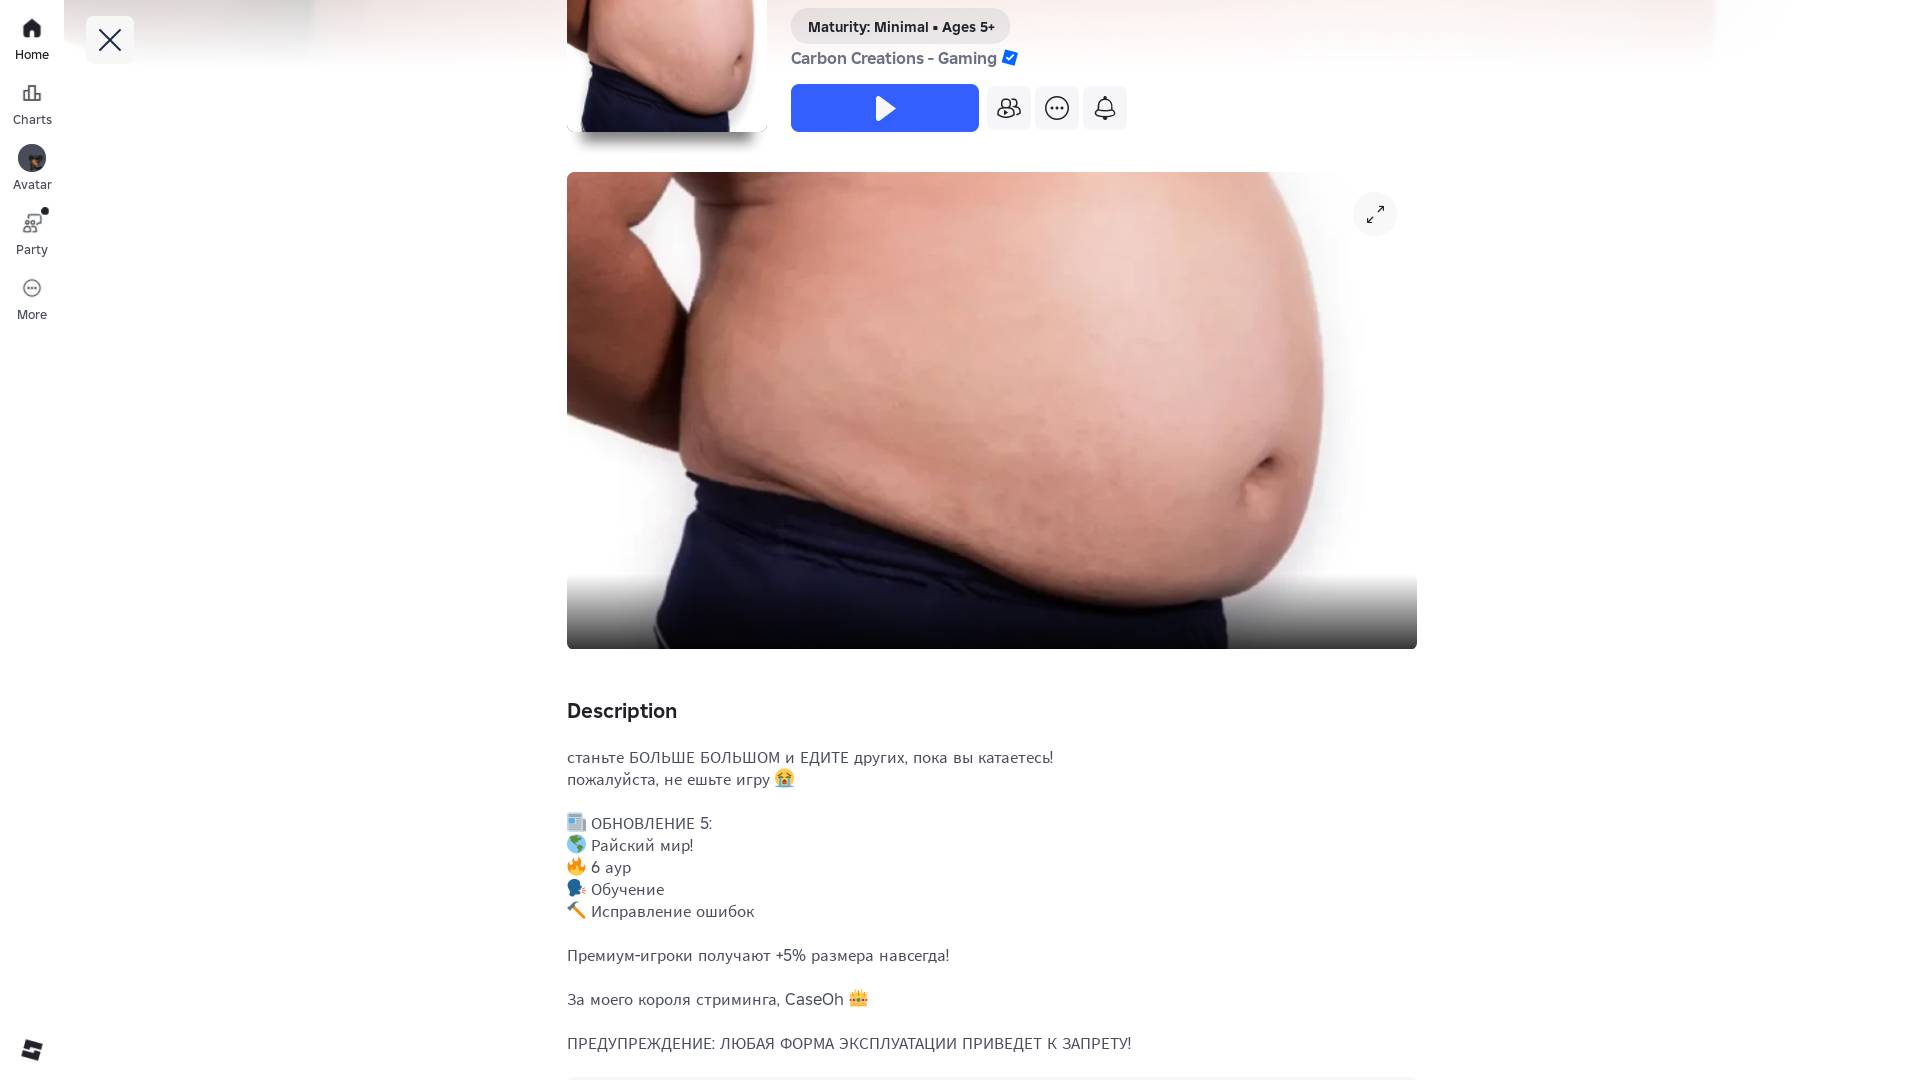Toggle notifications with the bell icon
The image size is (1920, 1080).
click(1105, 108)
